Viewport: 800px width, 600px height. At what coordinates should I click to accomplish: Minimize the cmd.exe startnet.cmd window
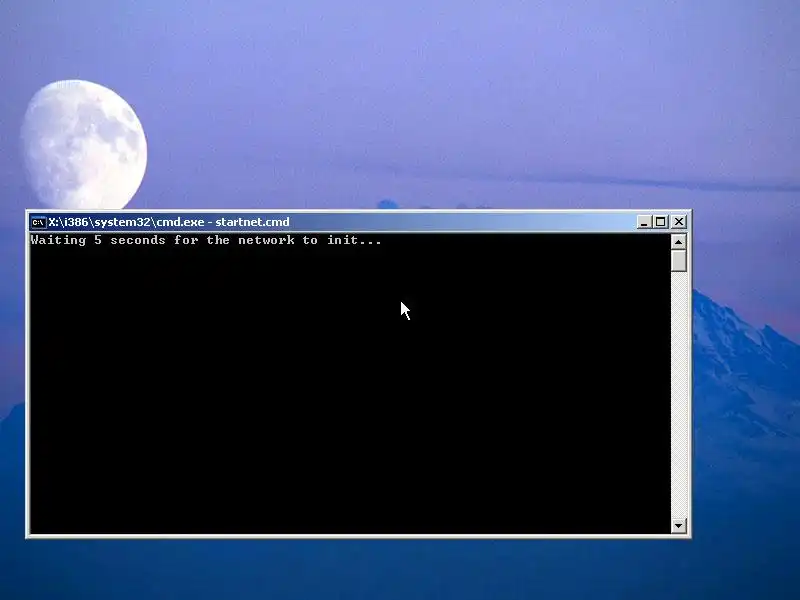(644, 222)
